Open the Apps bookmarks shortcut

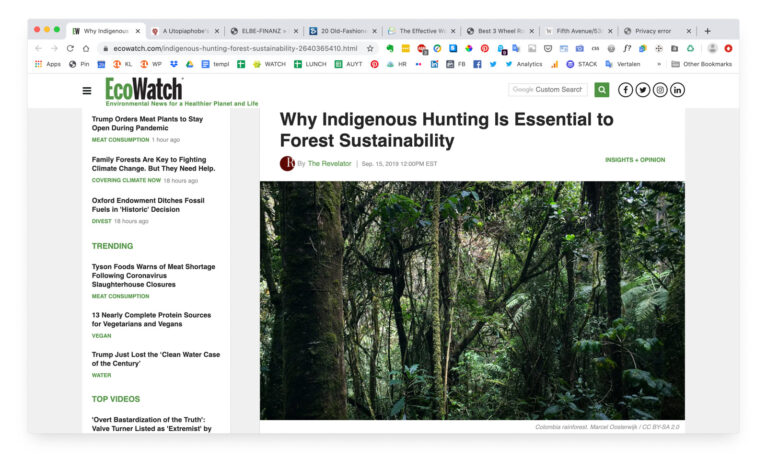[x=47, y=64]
